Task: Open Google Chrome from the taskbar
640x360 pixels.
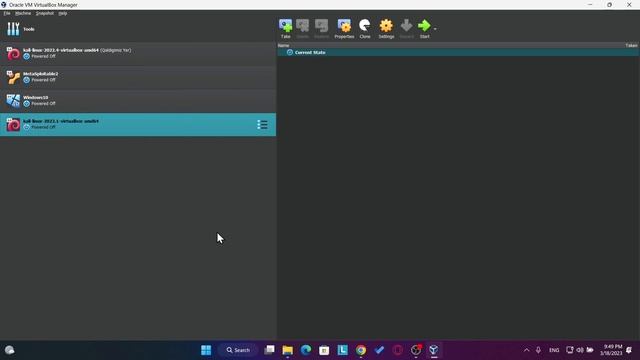Action: tap(361, 350)
